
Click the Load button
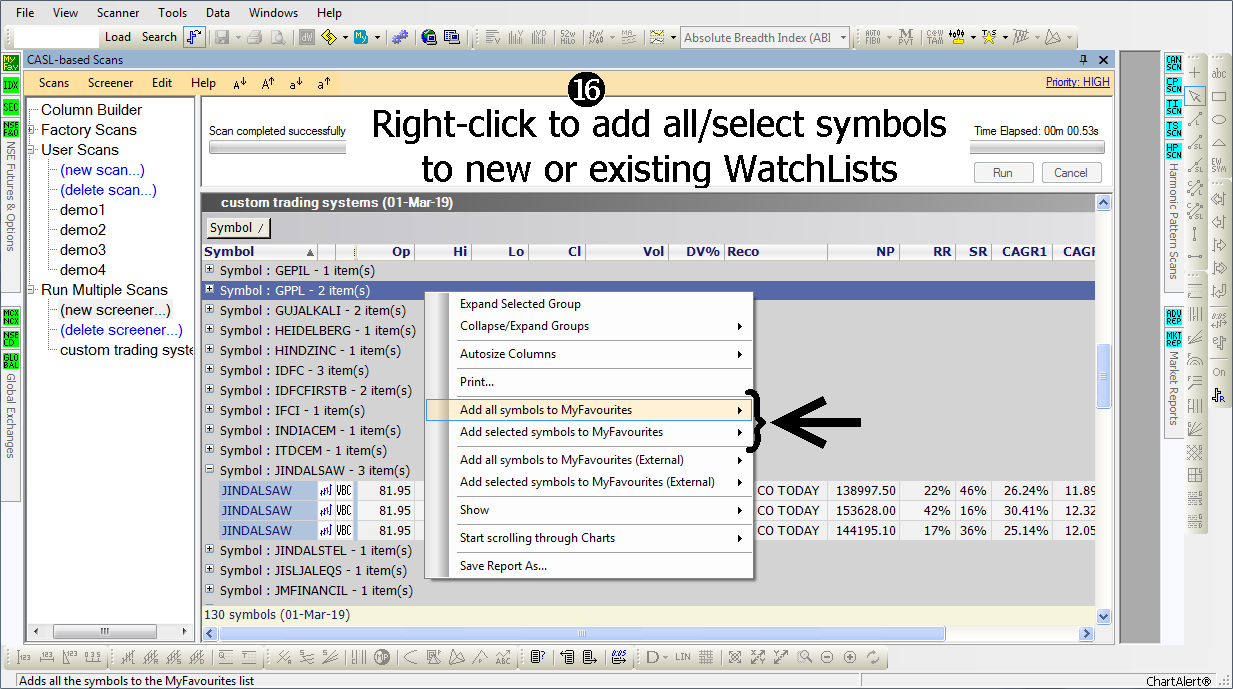[x=118, y=37]
